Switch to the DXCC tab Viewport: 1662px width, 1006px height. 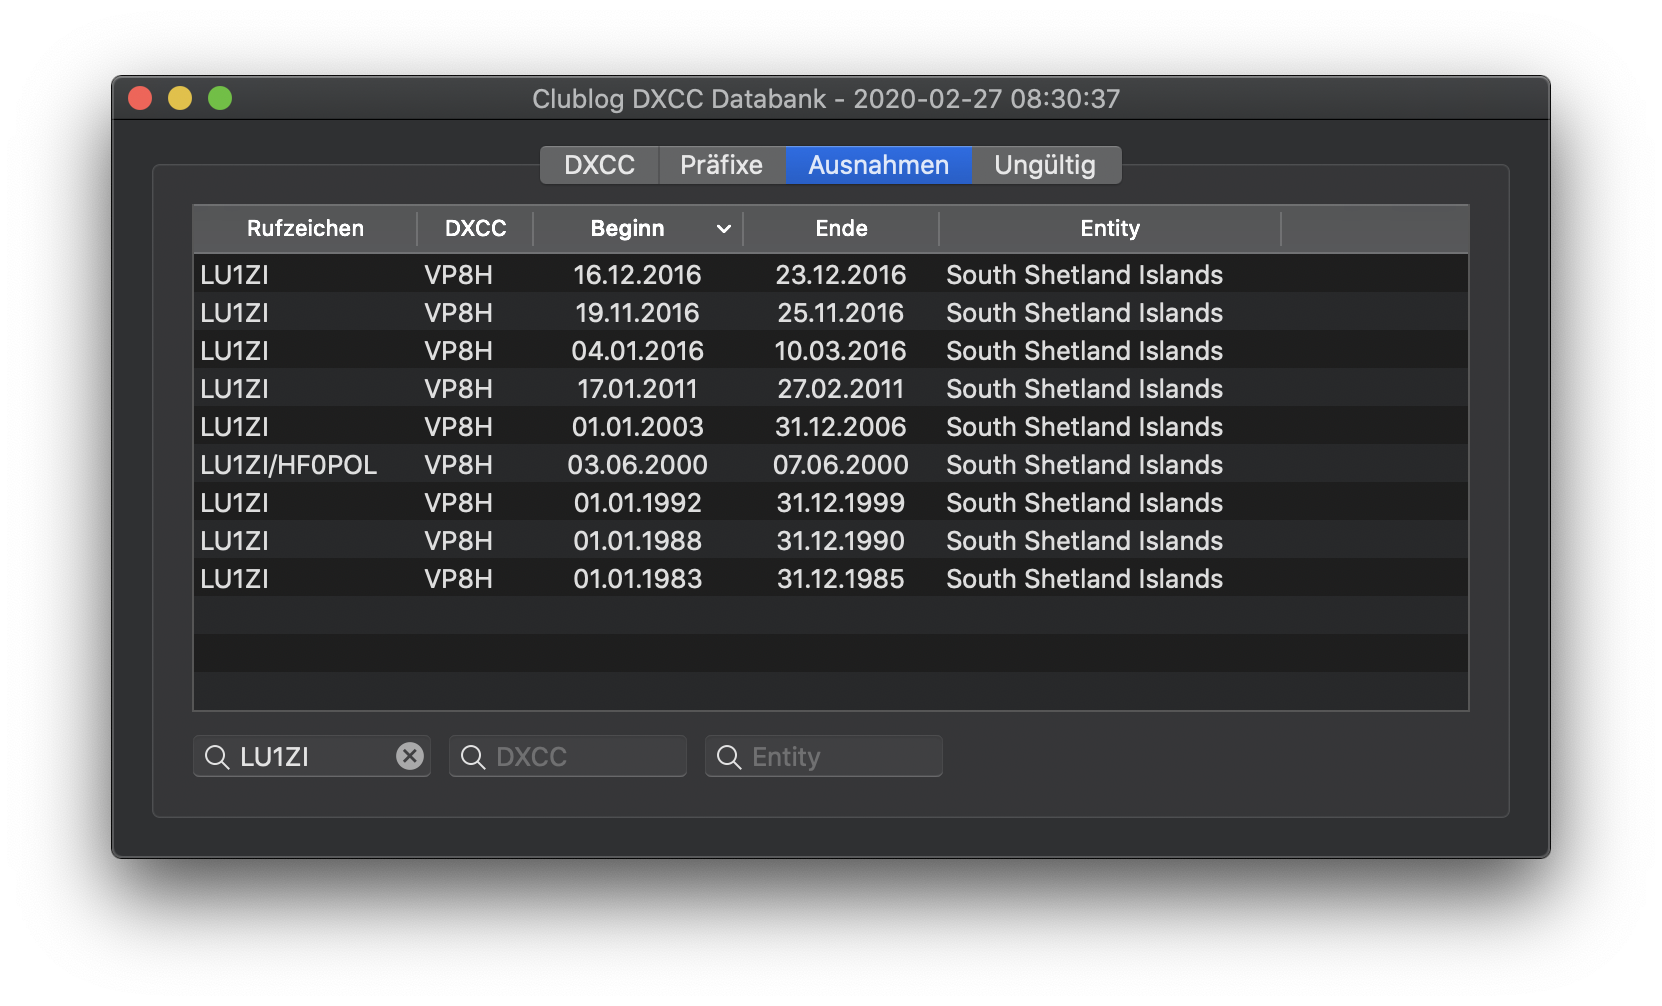599,165
